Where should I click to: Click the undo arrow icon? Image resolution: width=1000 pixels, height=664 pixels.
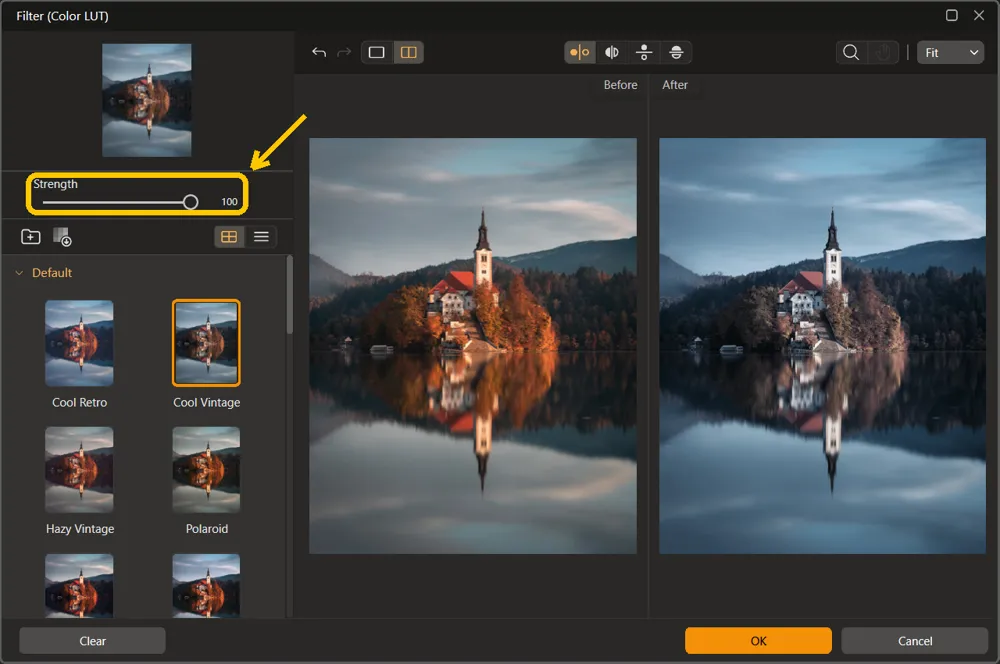tap(319, 52)
